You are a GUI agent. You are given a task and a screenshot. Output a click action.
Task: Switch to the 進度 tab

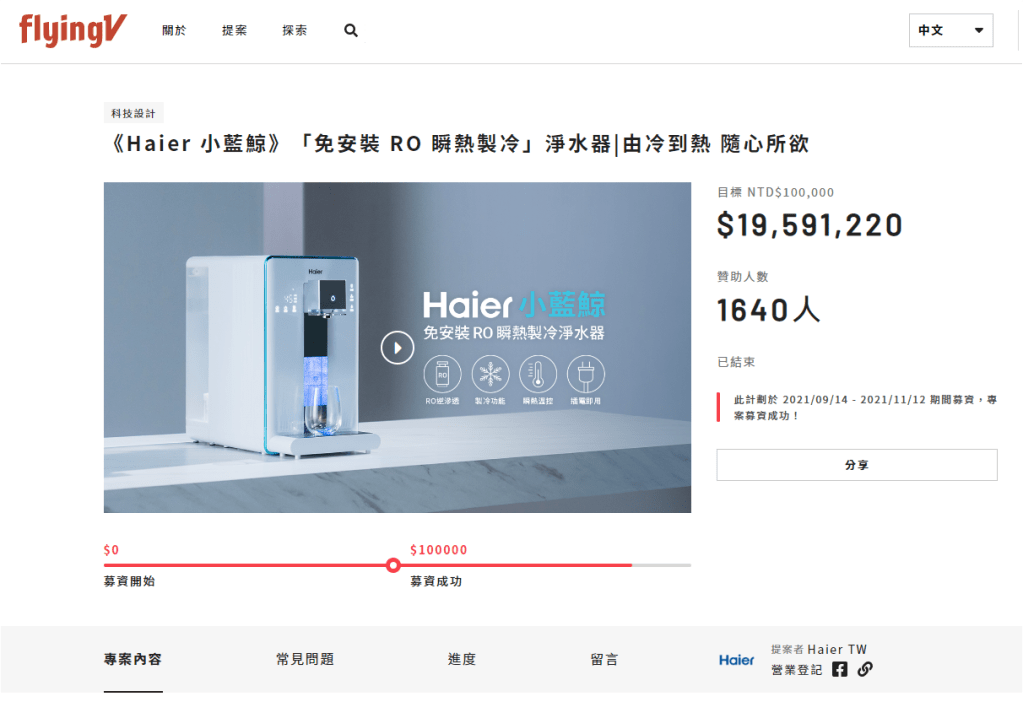tap(462, 660)
